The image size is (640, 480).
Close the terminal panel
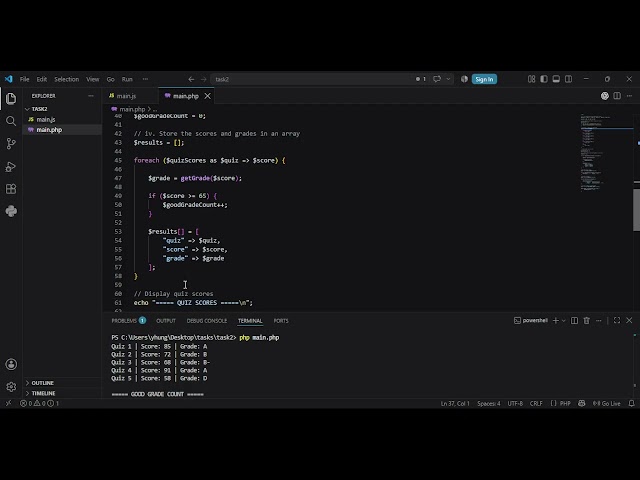pos(629,320)
